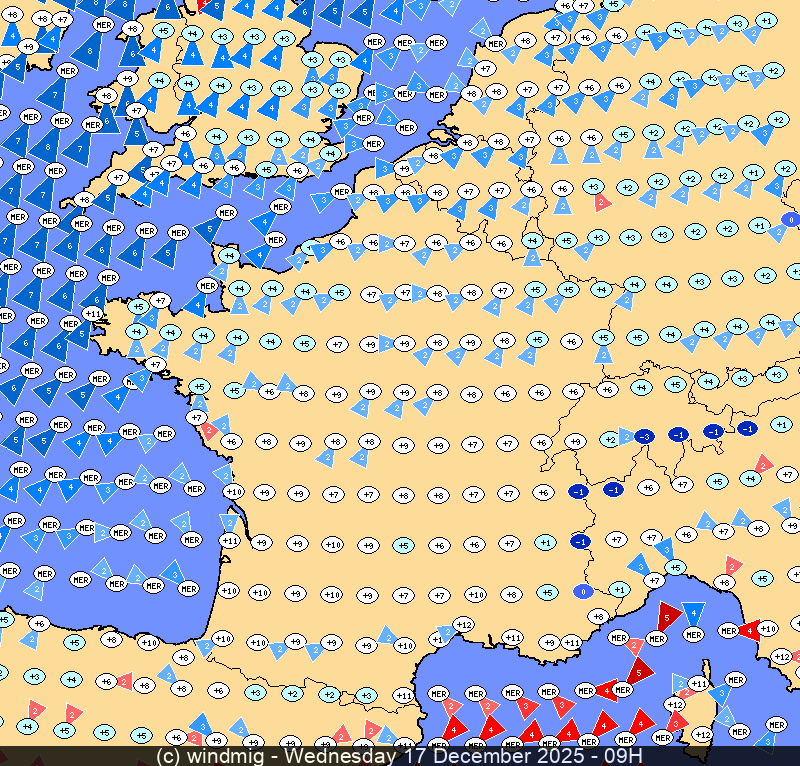Click the red 2 arrow above +8 near Nice
The width and height of the screenshot is (800, 766).
click(x=733, y=565)
